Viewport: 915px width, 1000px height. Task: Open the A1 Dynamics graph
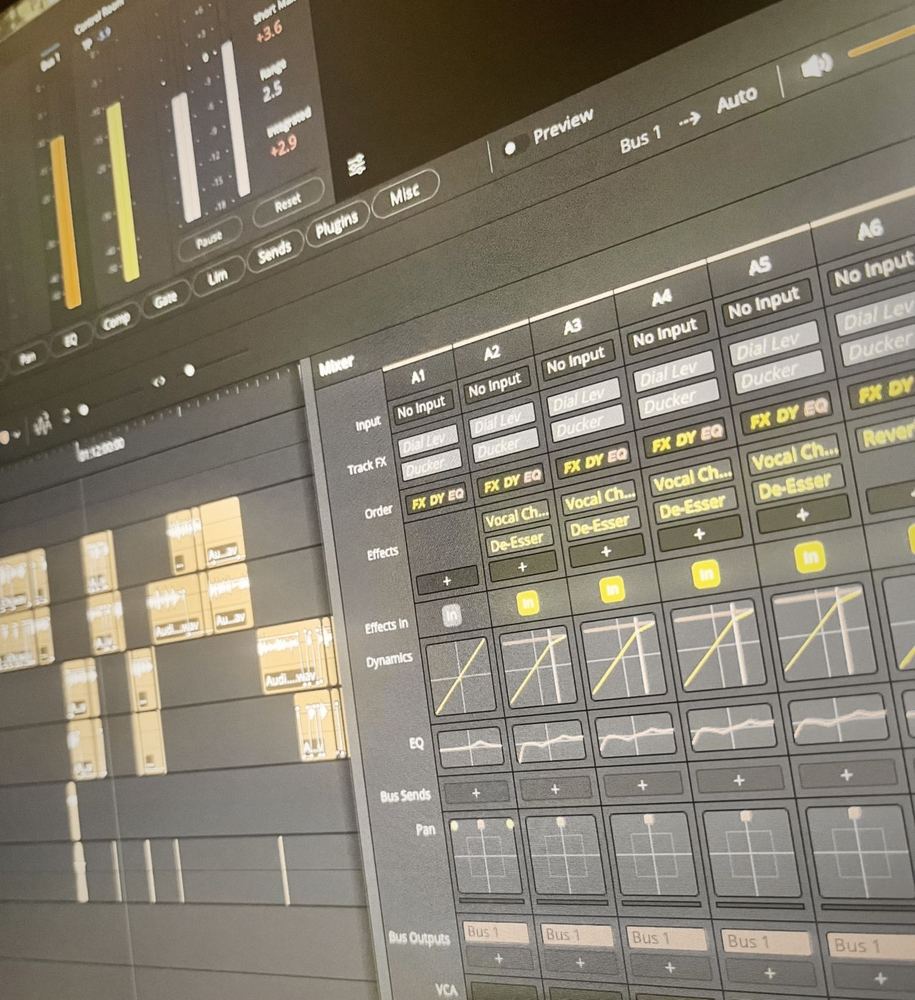click(460, 675)
